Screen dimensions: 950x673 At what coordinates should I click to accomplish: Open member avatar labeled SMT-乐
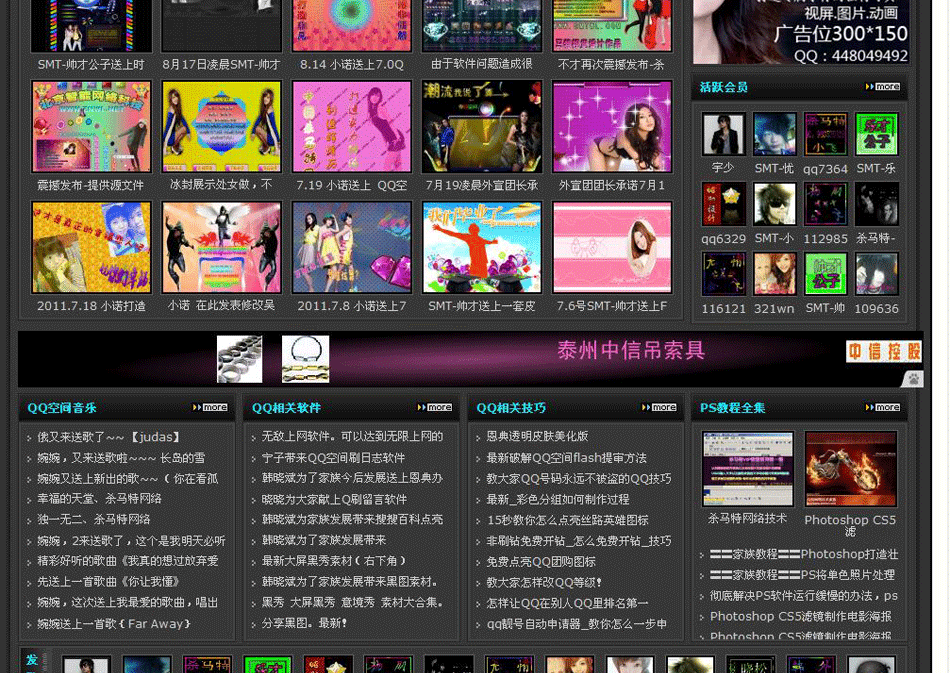pyautogui.click(x=876, y=134)
